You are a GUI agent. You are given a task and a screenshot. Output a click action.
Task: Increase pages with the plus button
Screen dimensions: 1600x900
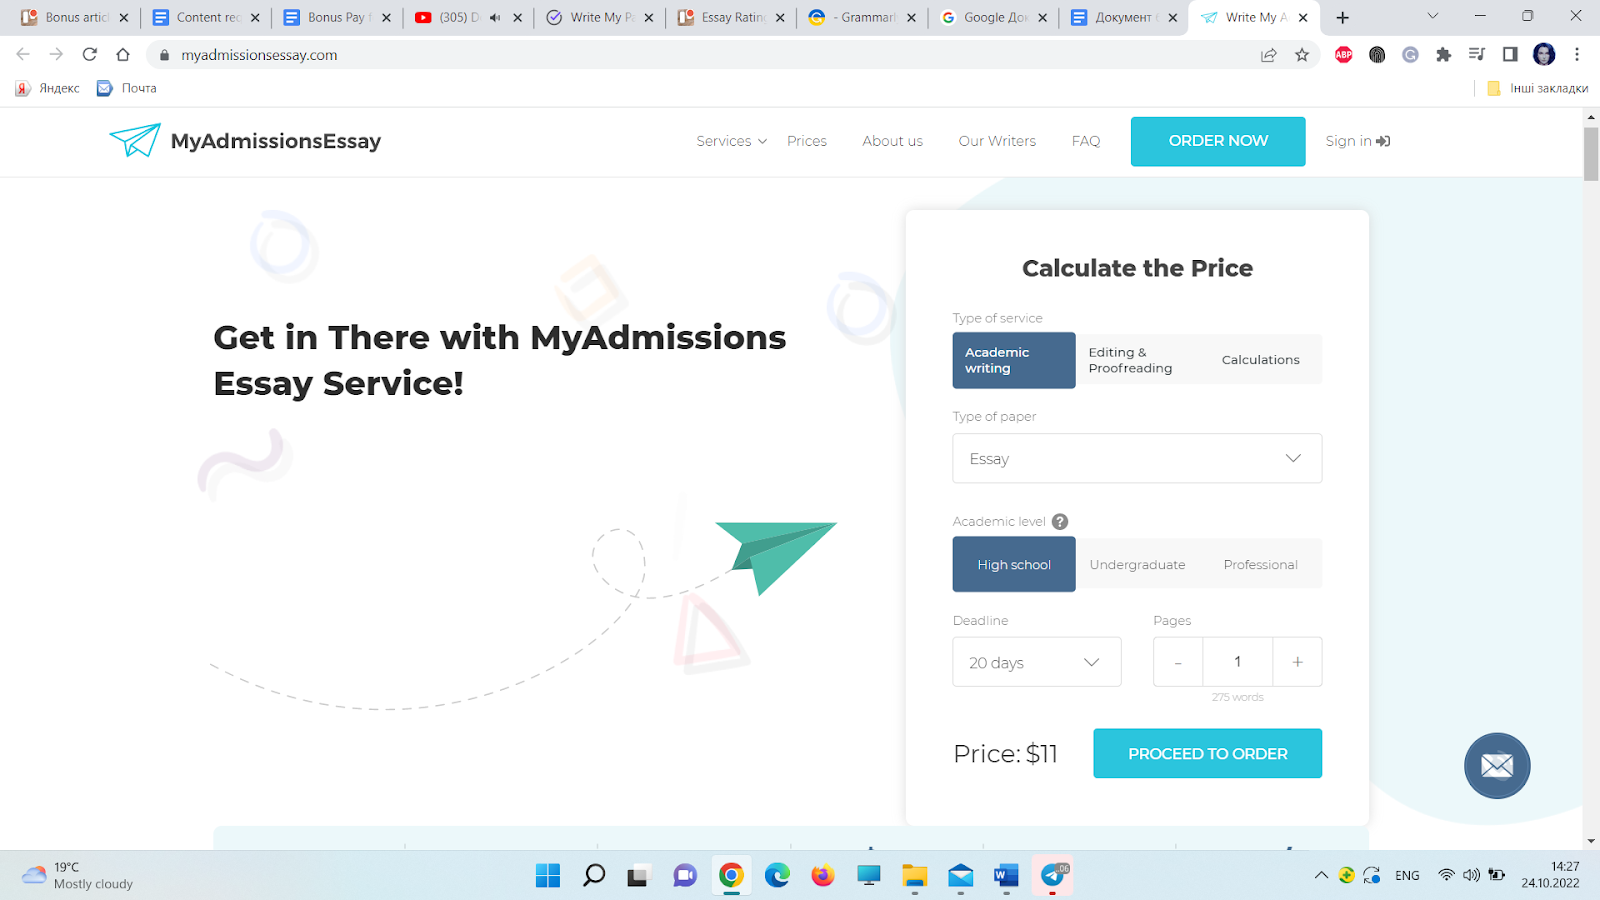pos(1297,662)
